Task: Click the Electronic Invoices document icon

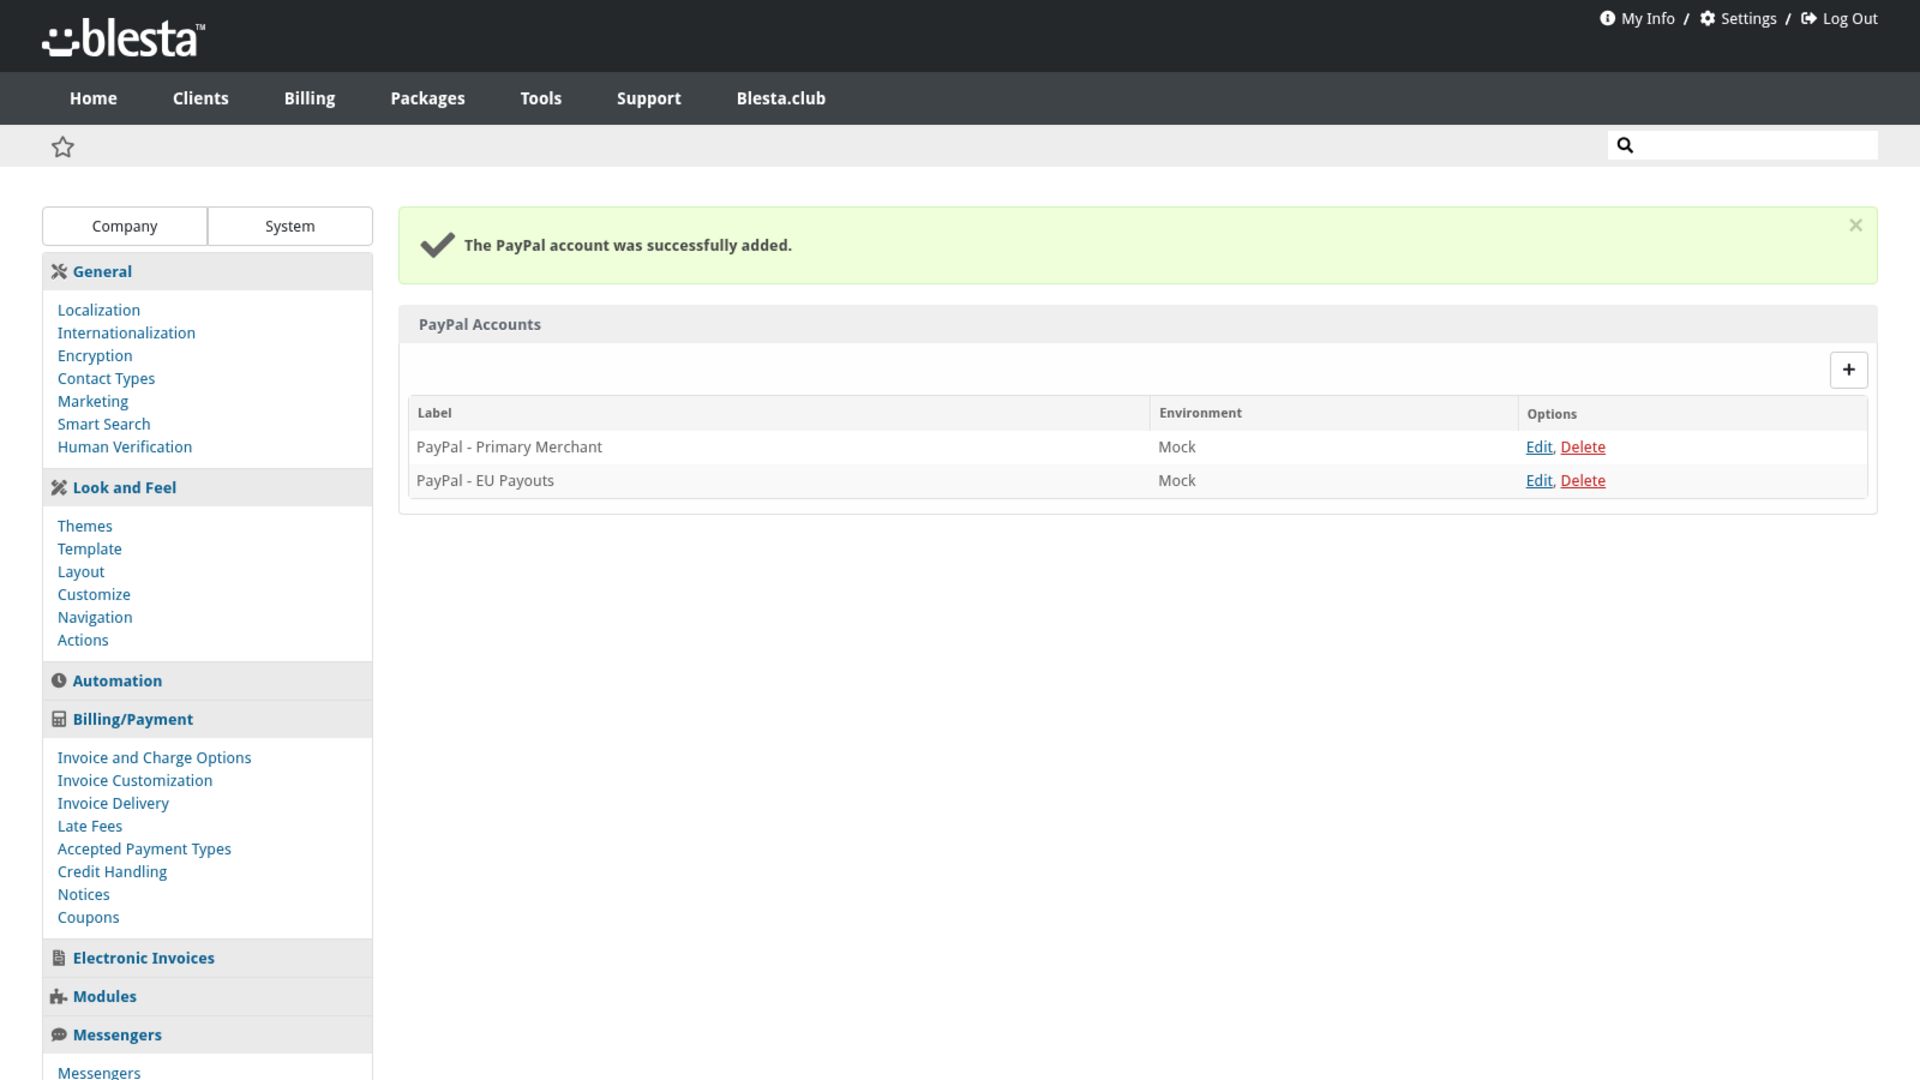Action: click(59, 958)
